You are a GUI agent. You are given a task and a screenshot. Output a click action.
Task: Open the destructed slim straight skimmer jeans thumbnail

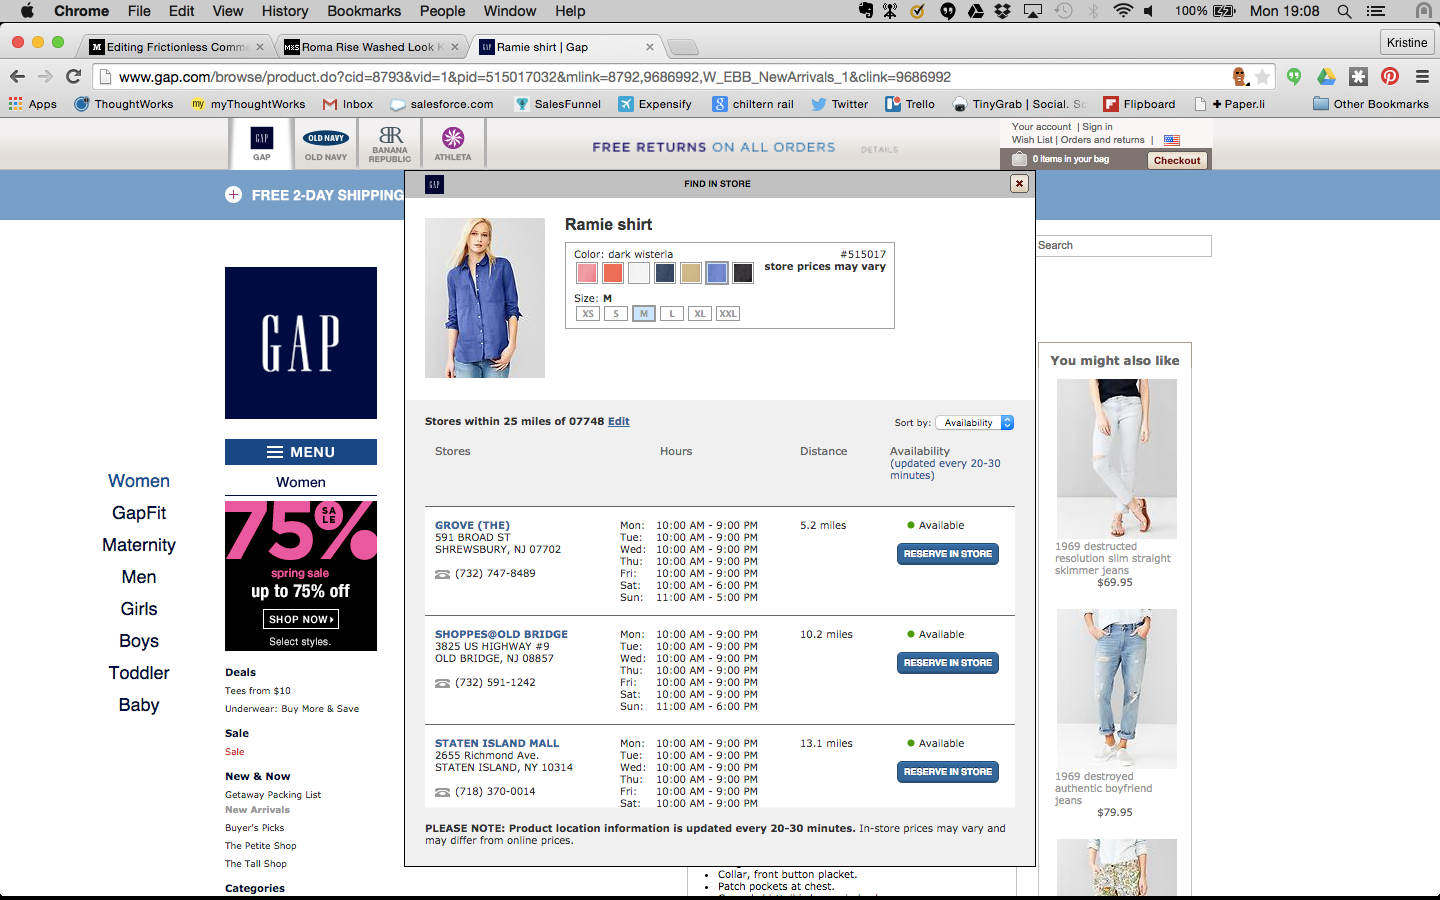(1117, 459)
